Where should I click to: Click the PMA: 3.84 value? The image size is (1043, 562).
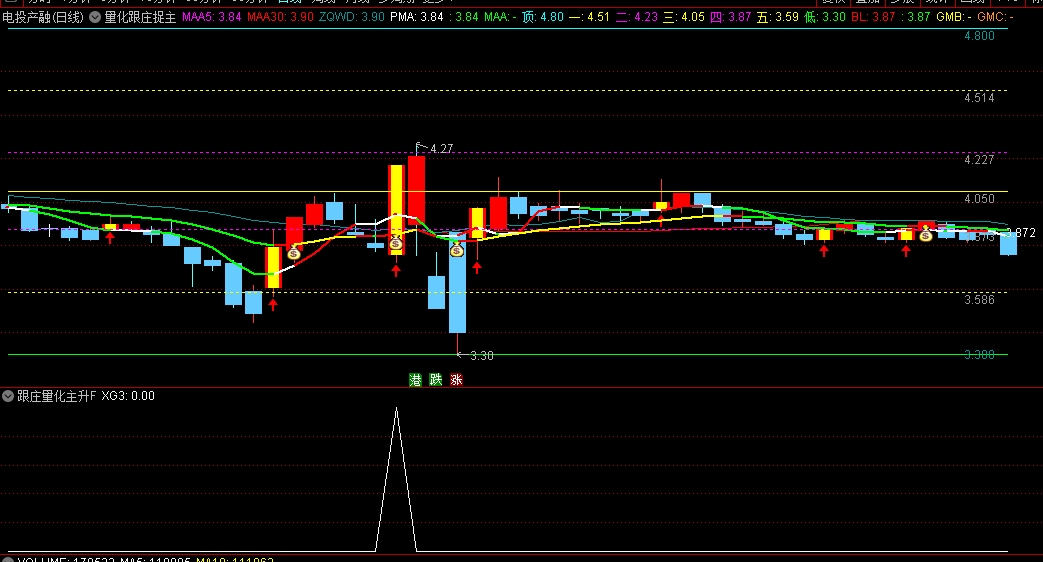tap(416, 17)
